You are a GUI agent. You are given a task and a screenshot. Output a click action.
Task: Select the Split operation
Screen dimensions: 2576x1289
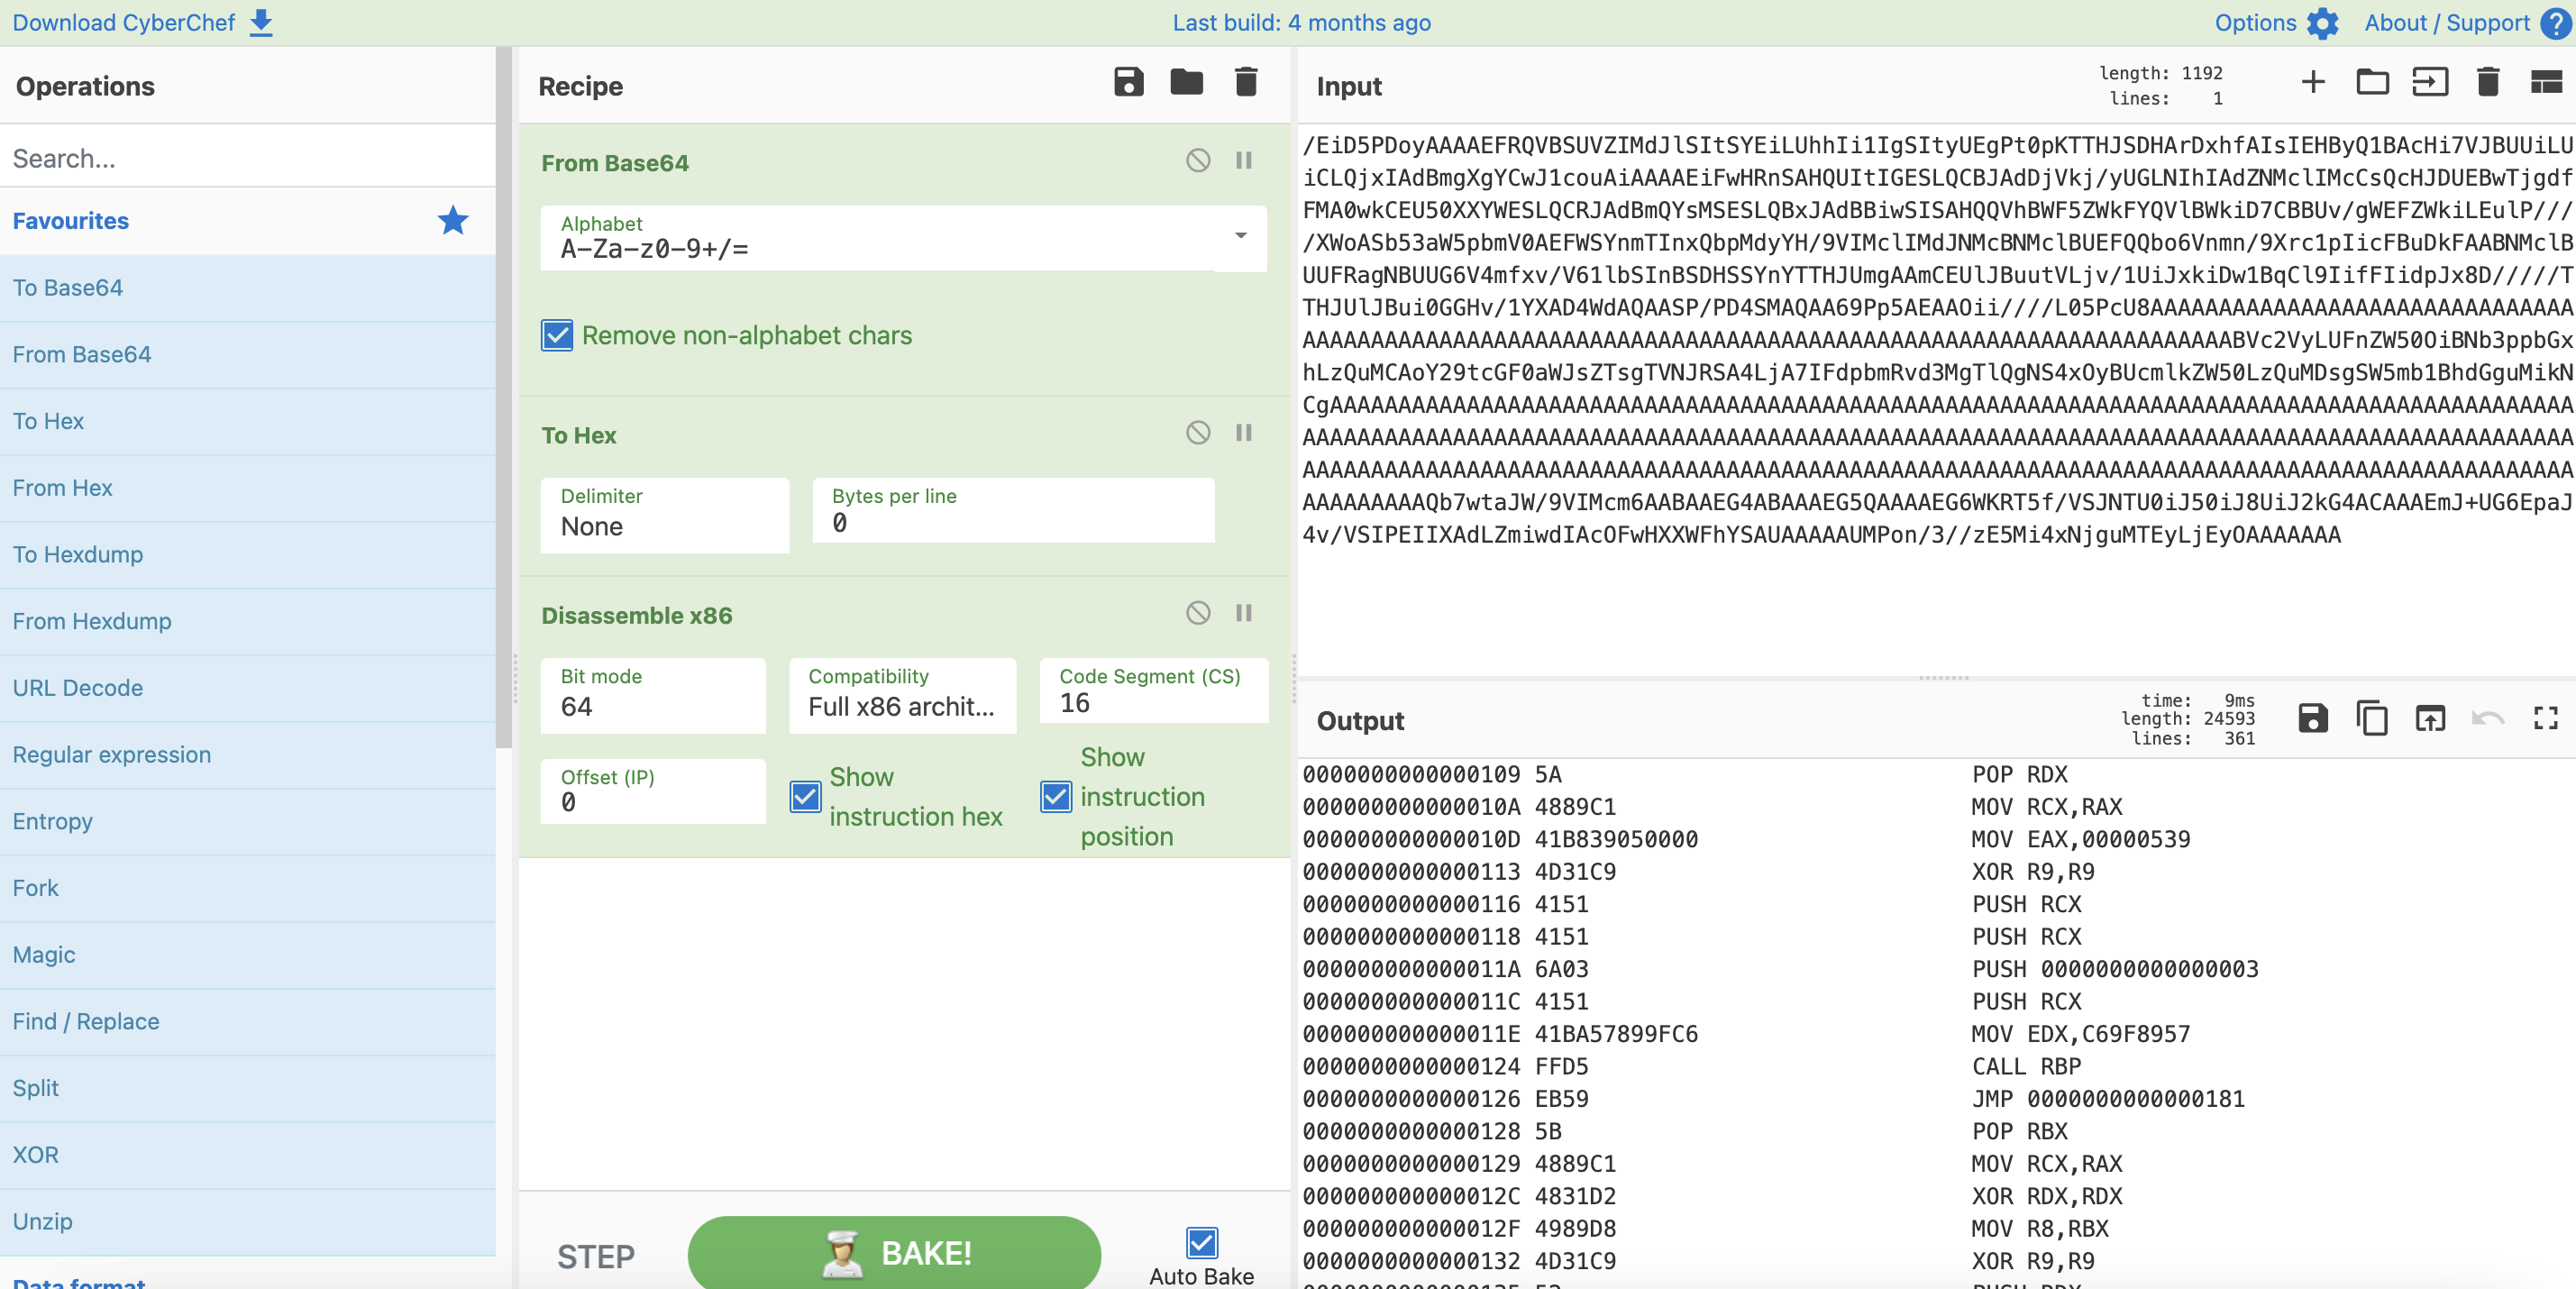click(248, 1088)
